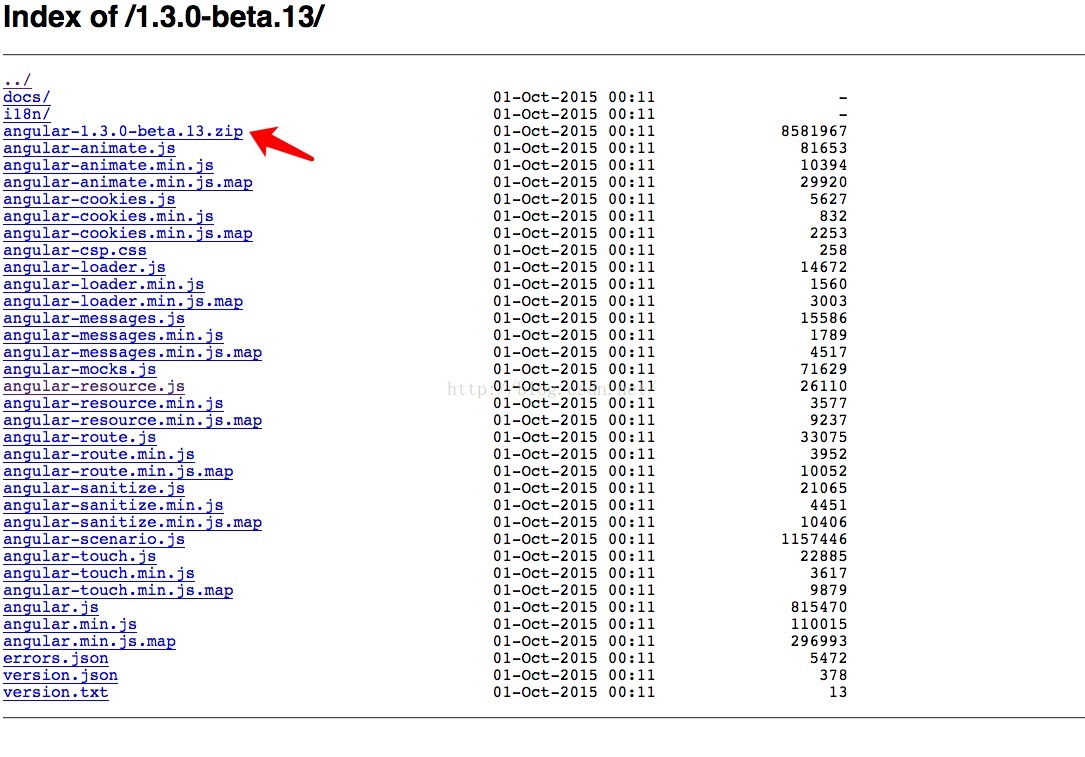Select the file size 81653

823,148
